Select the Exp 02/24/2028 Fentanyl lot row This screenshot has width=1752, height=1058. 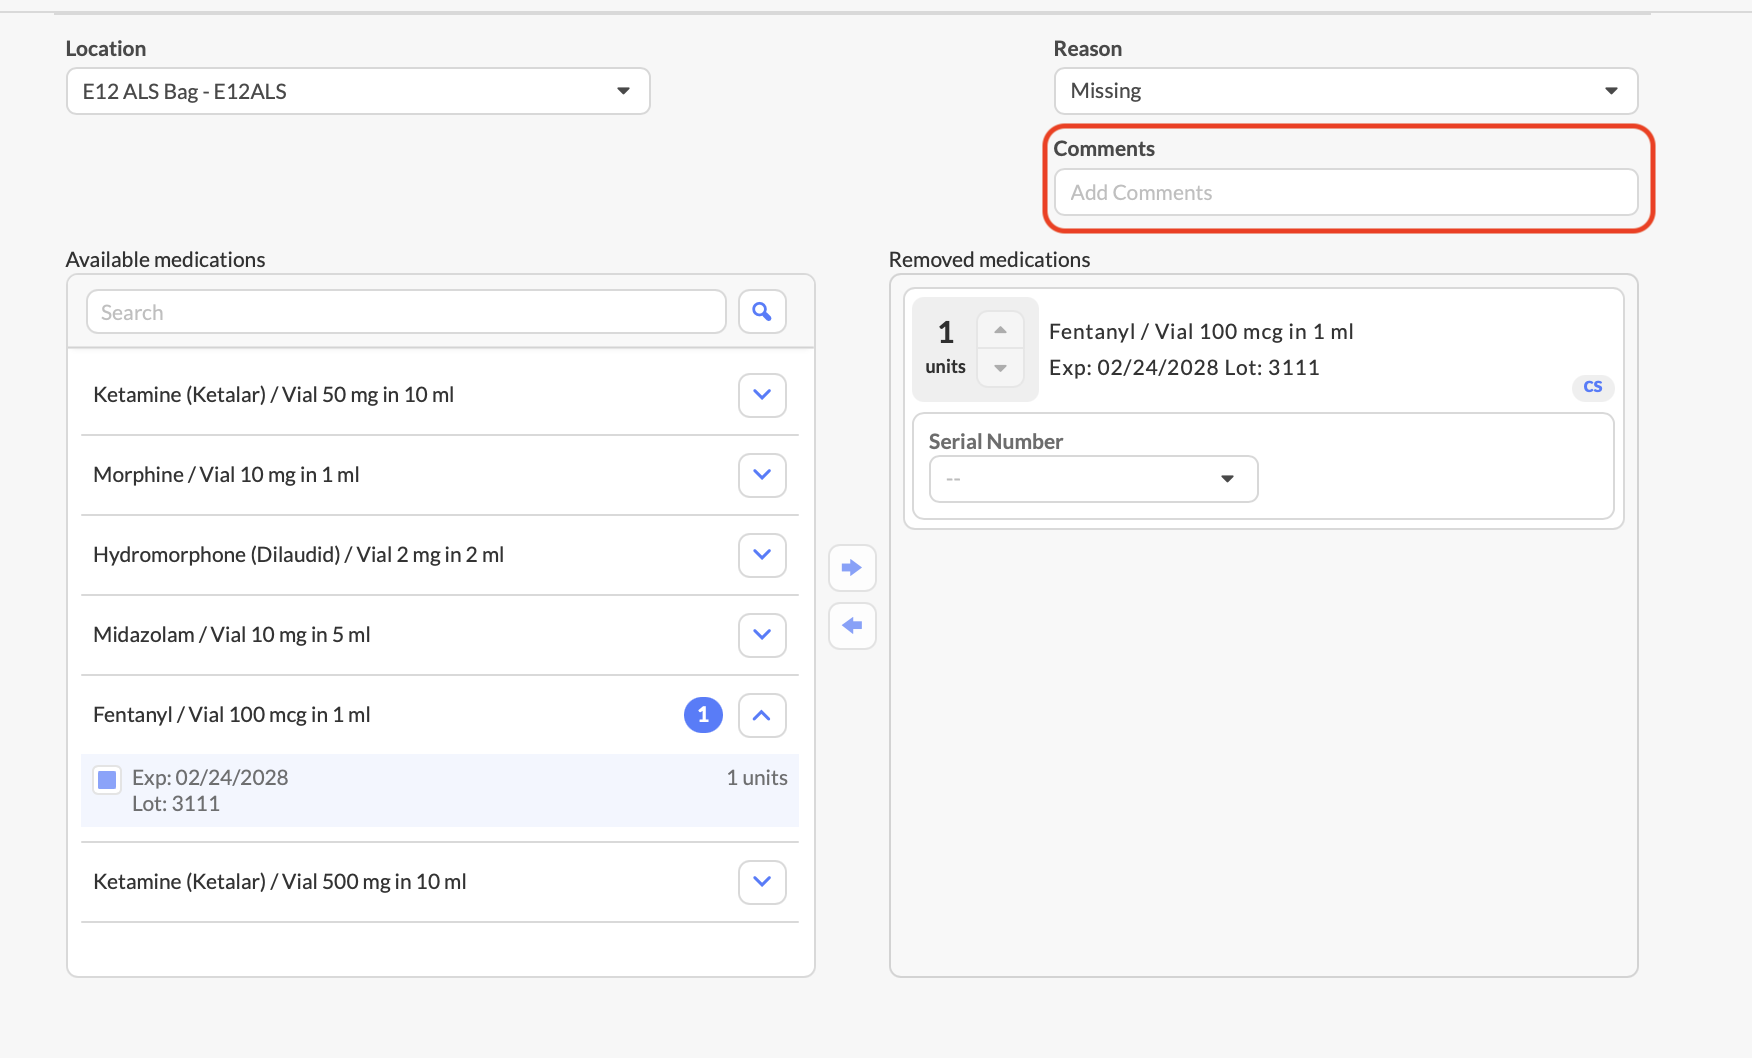(440, 790)
